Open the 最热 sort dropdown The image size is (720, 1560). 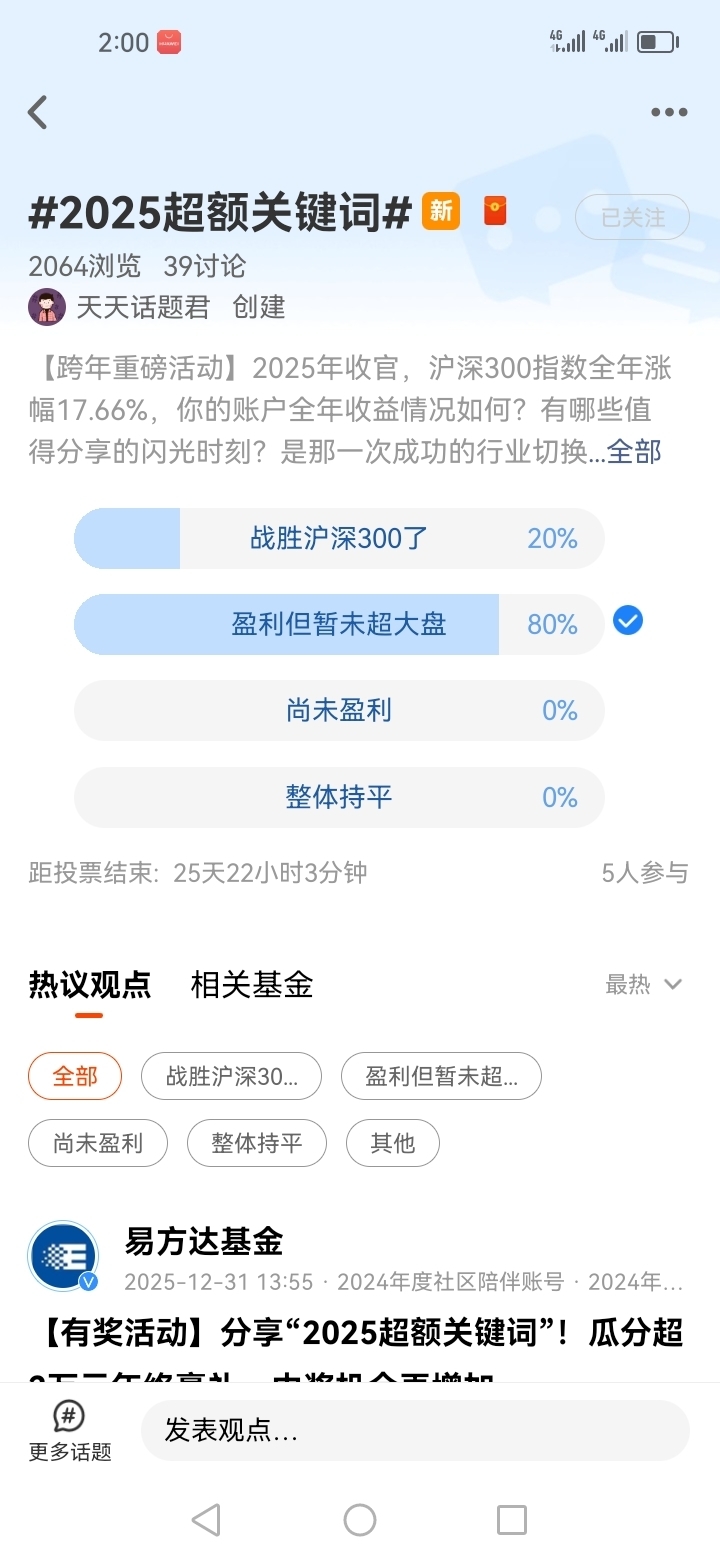[643, 985]
